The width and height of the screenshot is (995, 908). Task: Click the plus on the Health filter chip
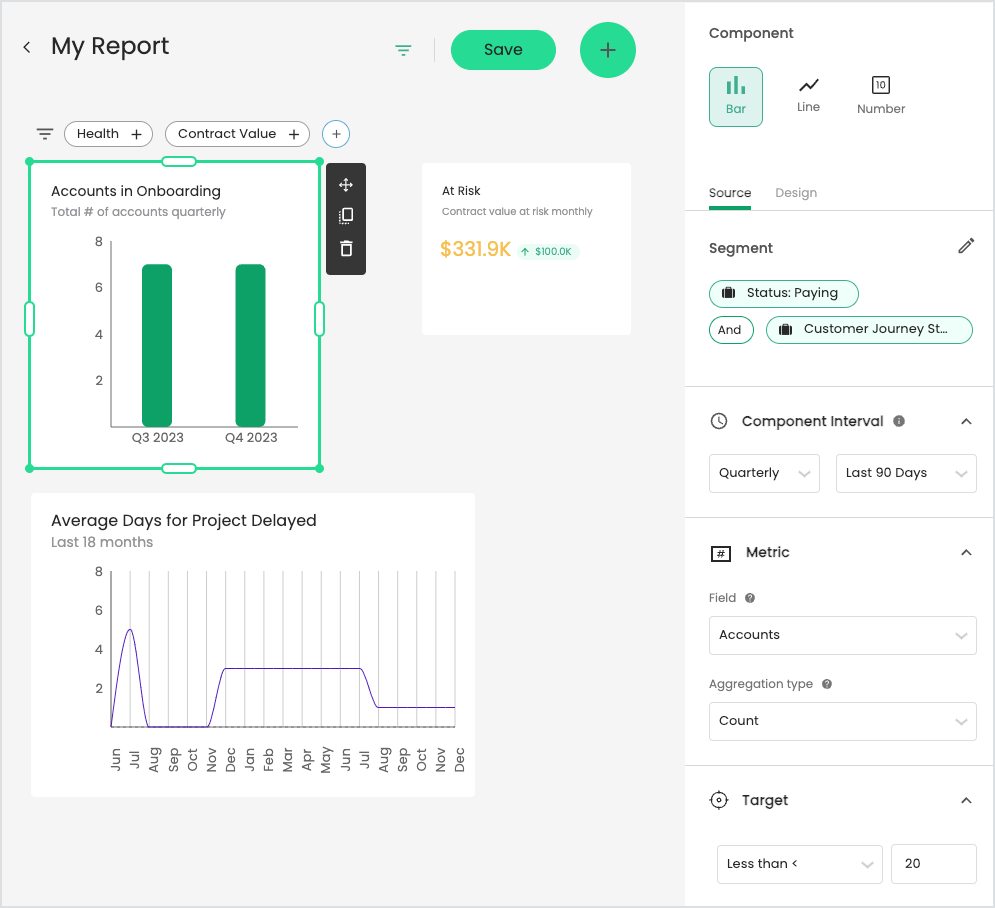click(x=136, y=134)
